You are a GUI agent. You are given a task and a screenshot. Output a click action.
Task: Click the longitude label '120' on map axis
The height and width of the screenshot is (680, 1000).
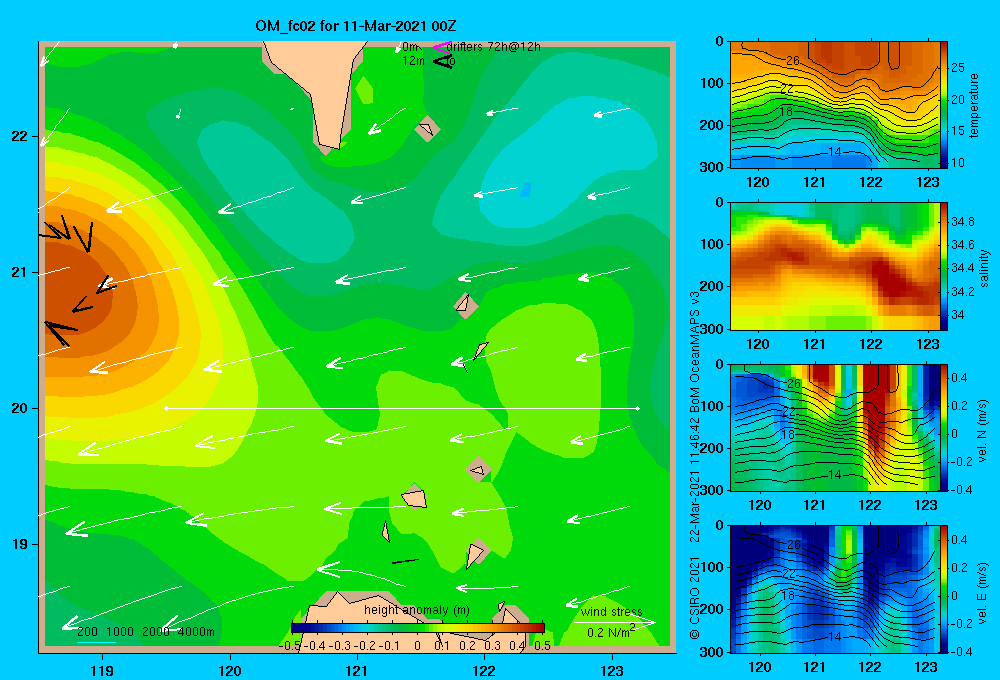pyautogui.click(x=230, y=670)
